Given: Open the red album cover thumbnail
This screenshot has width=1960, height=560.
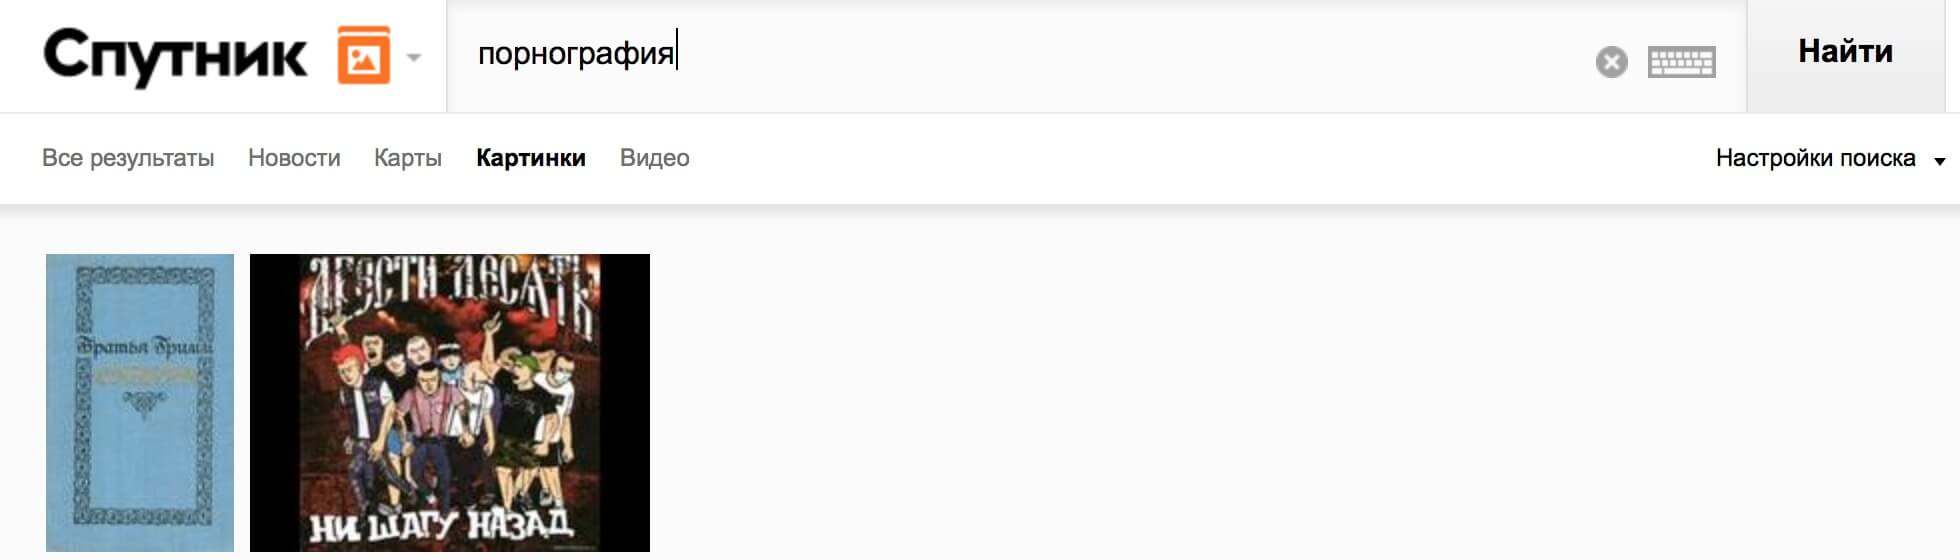Looking at the screenshot, I should 450,403.
